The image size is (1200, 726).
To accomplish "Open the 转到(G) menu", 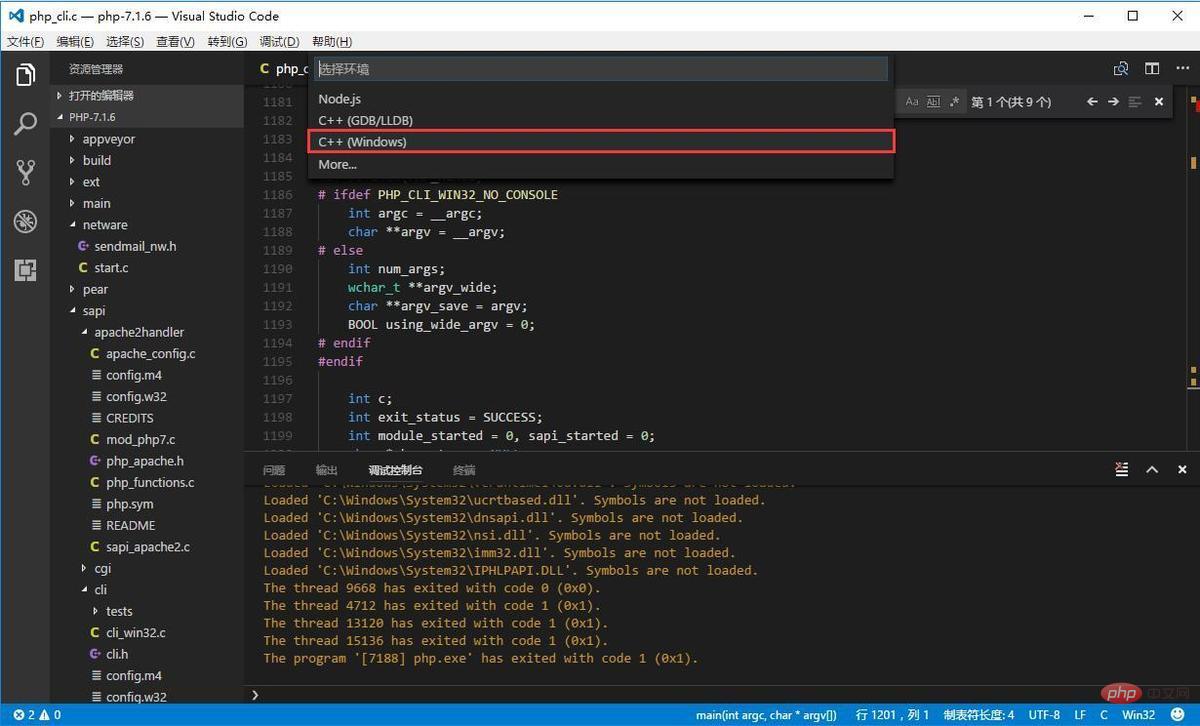I will (227, 41).
